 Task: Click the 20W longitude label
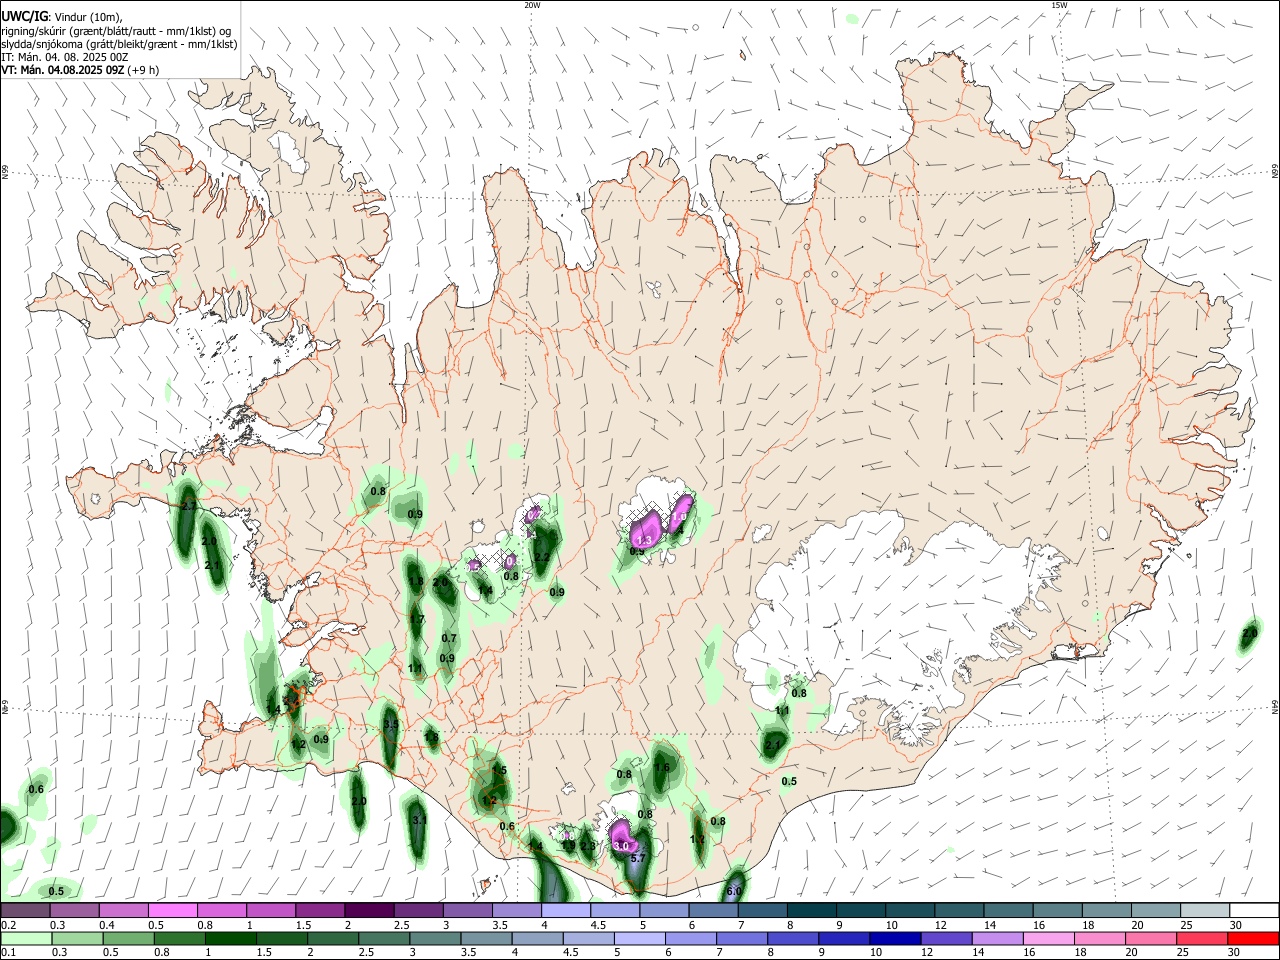[x=532, y=5]
